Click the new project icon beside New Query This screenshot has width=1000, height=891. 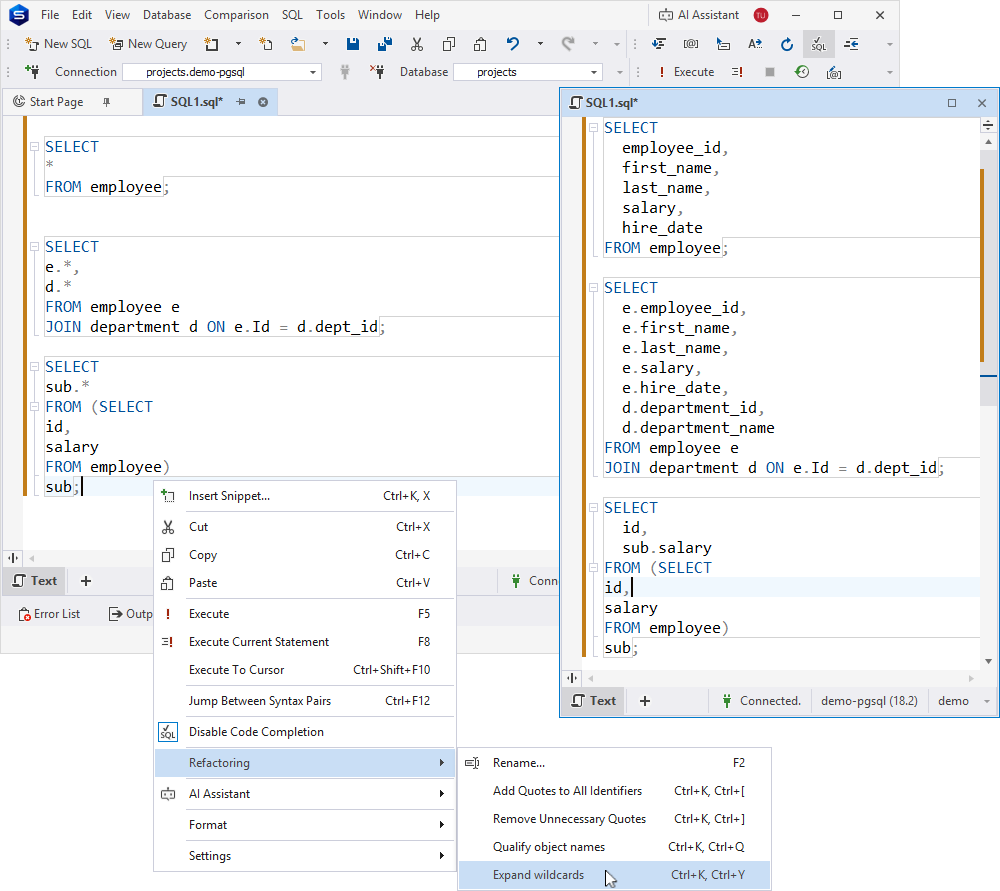pos(211,44)
